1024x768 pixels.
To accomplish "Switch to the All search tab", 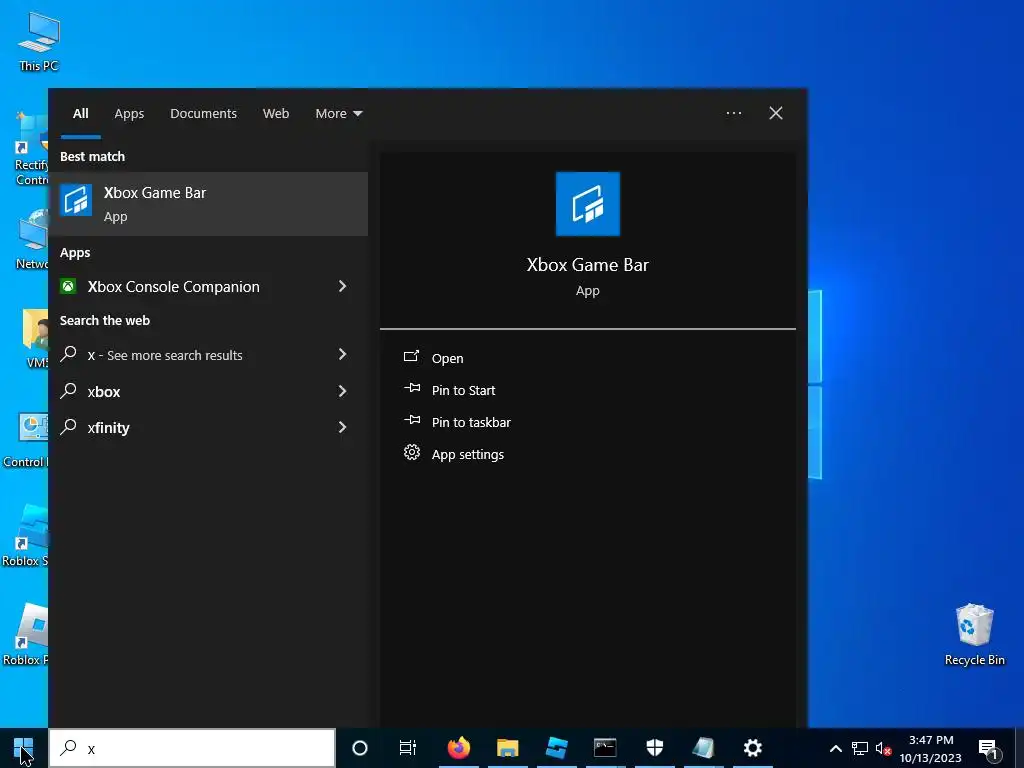I will (81, 114).
